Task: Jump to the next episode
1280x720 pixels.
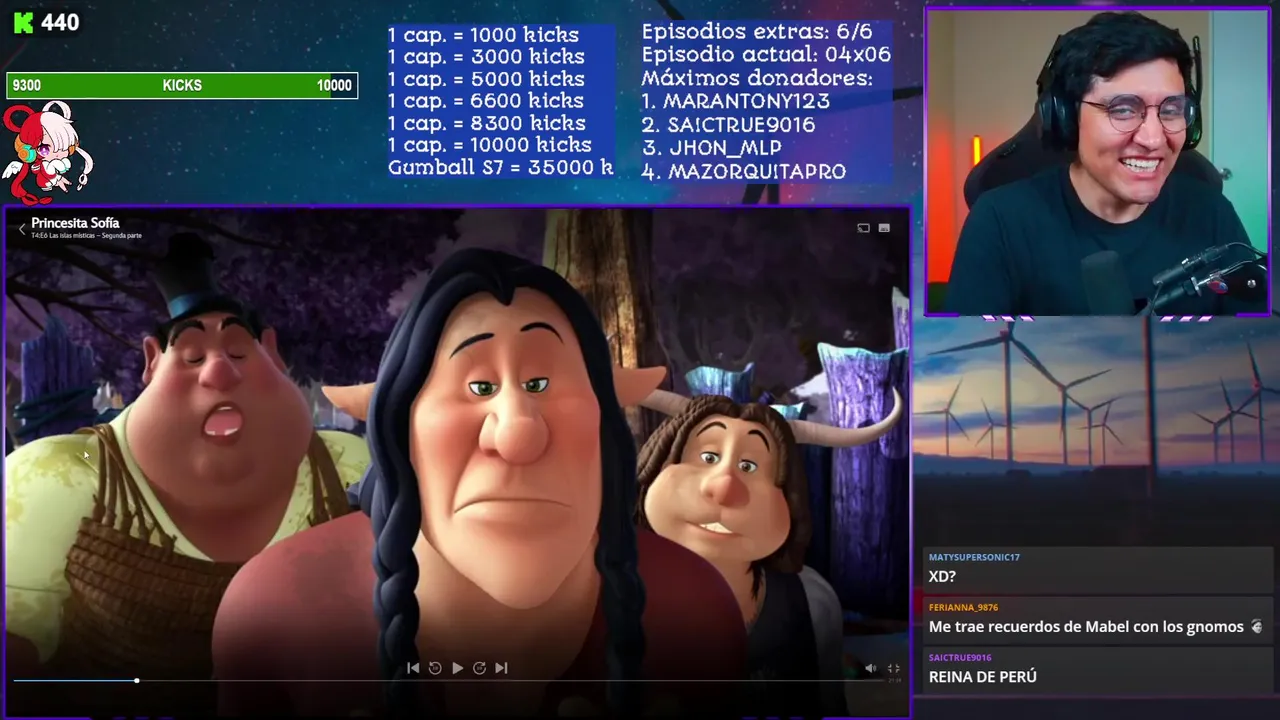Action: pyautogui.click(x=501, y=668)
